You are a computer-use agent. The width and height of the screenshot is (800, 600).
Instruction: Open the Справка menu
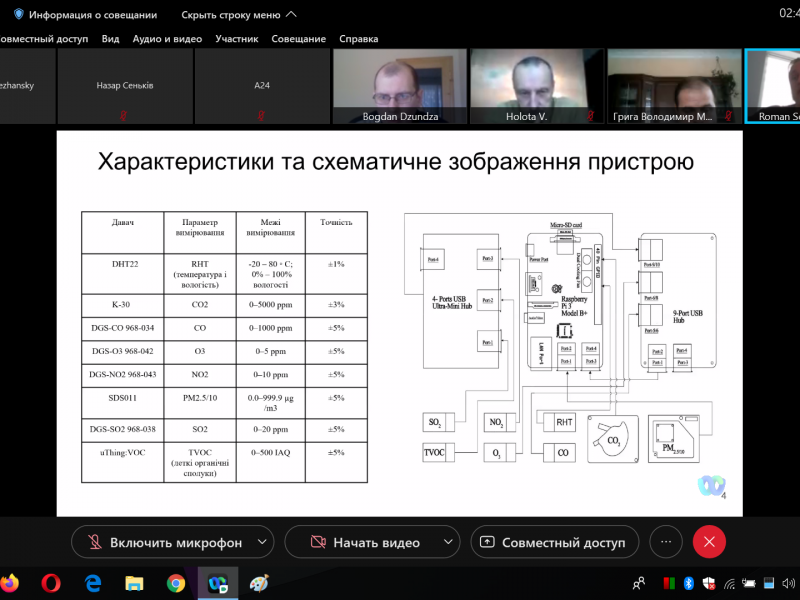point(358,39)
